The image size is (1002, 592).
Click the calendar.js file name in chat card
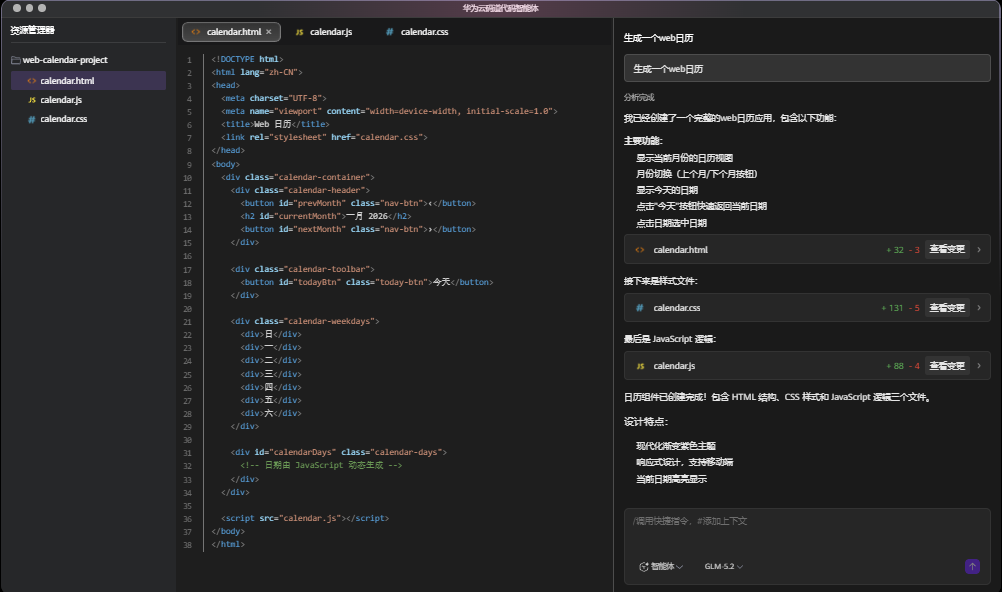point(674,366)
